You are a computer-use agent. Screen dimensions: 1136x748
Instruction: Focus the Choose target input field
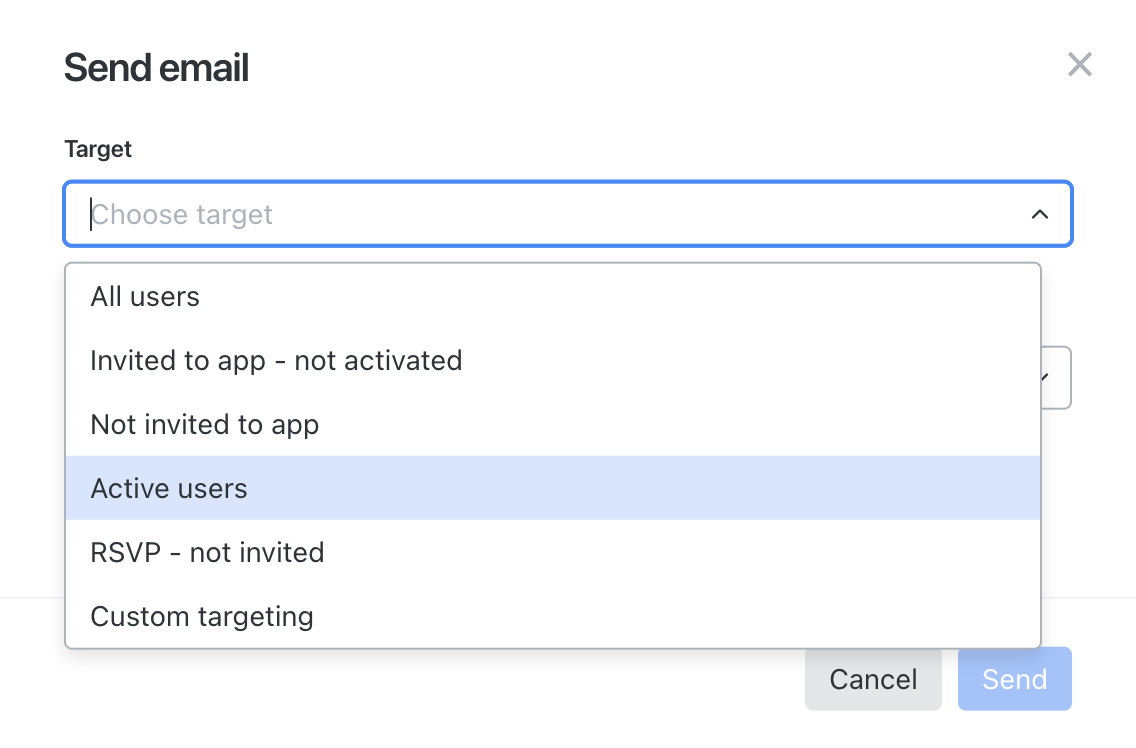(x=568, y=214)
